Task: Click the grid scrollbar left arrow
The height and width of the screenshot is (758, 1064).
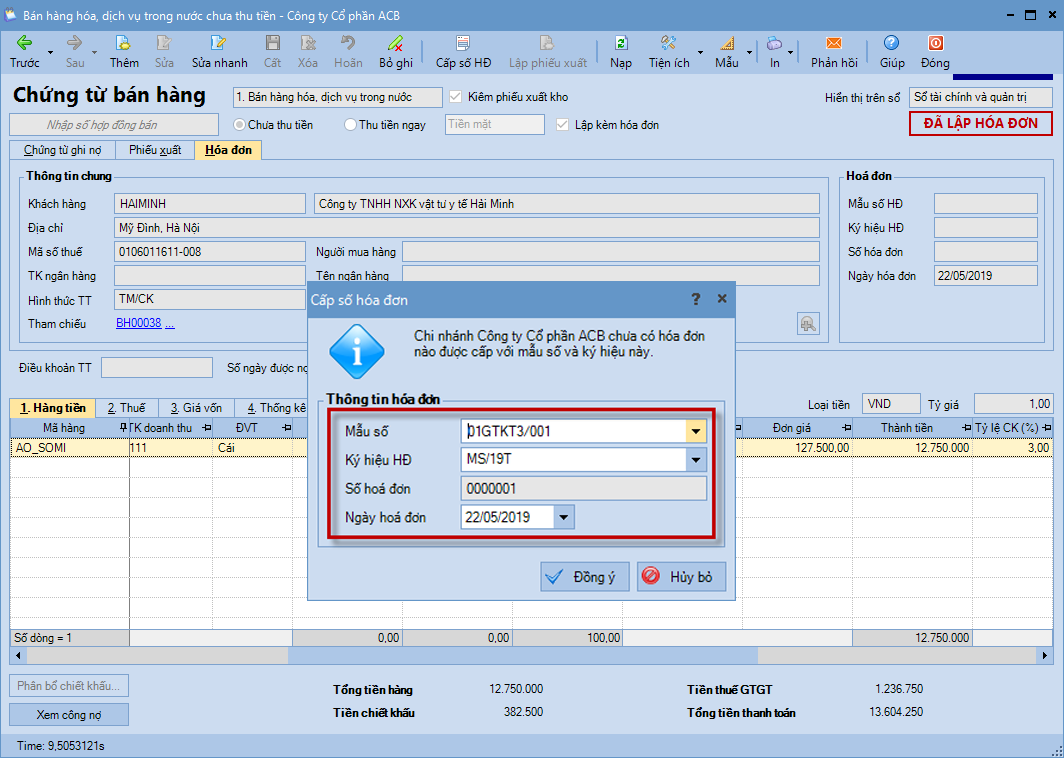Action: point(18,656)
